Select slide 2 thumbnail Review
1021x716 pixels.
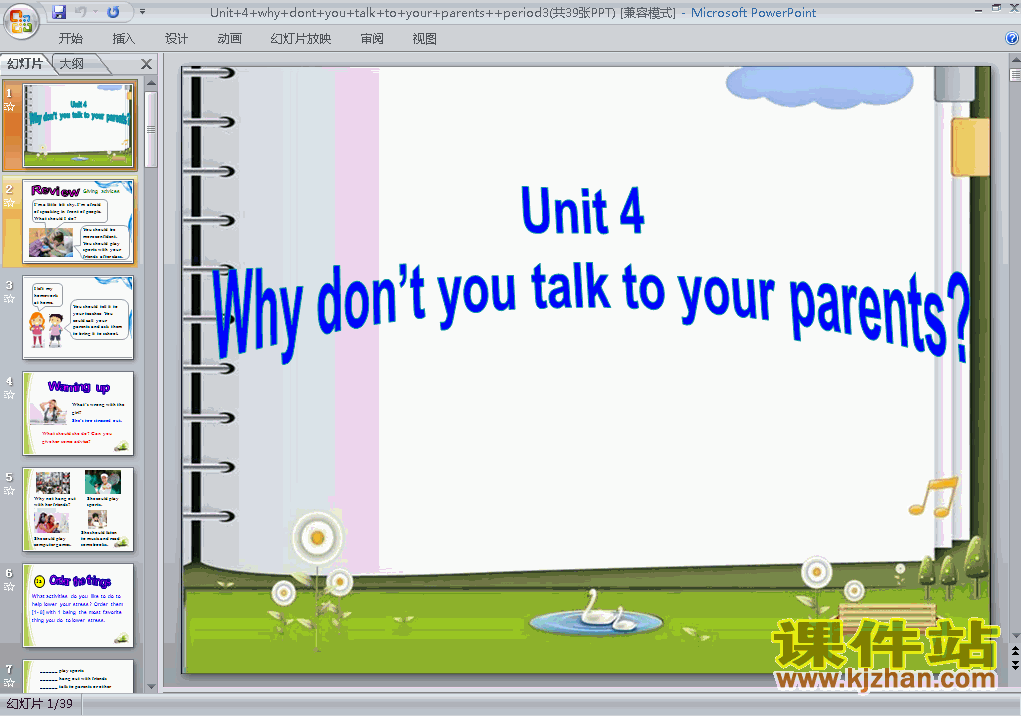pos(78,221)
